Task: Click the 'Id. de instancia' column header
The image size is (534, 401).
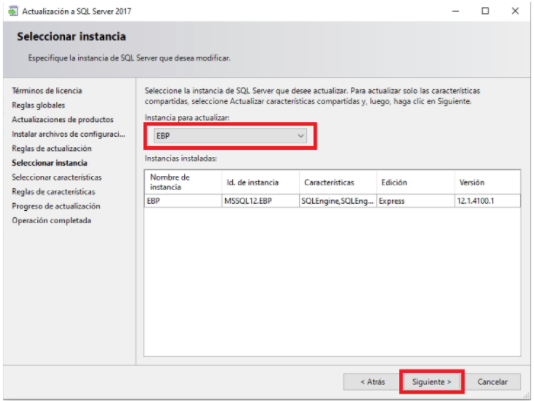Action: (x=261, y=182)
